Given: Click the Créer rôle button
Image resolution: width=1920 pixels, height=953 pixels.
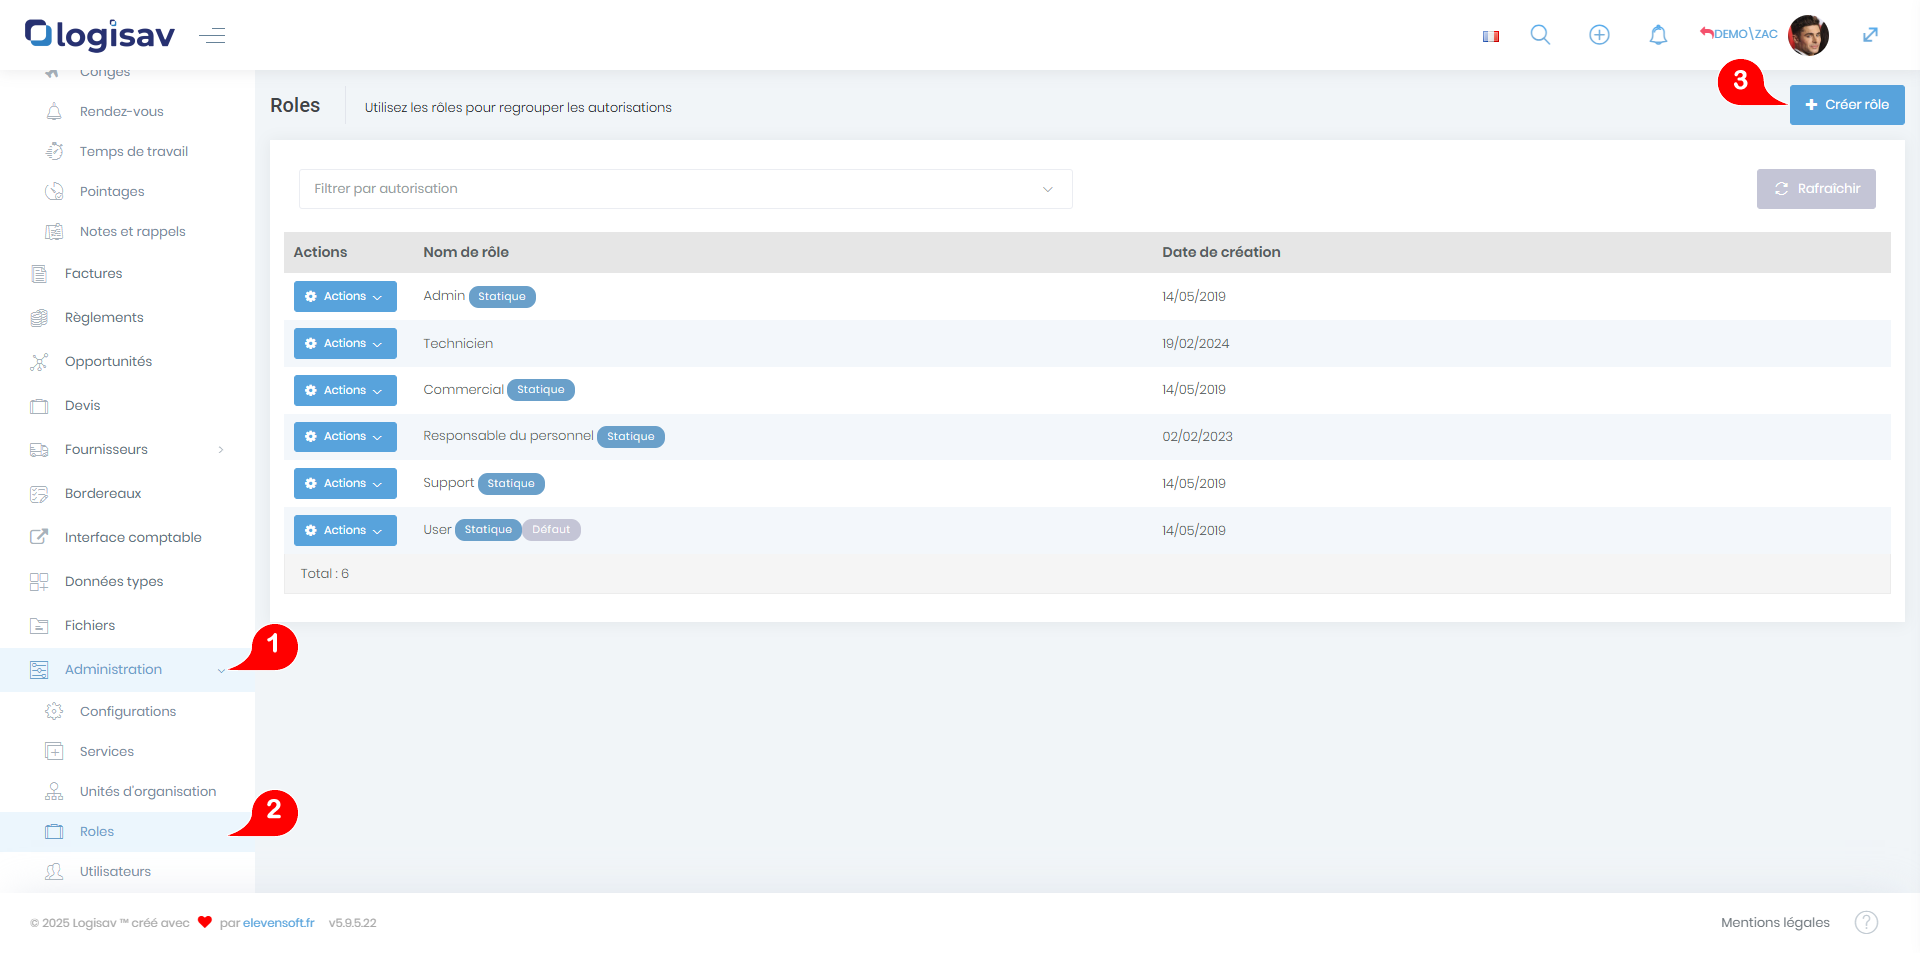Looking at the screenshot, I should coord(1846,105).
